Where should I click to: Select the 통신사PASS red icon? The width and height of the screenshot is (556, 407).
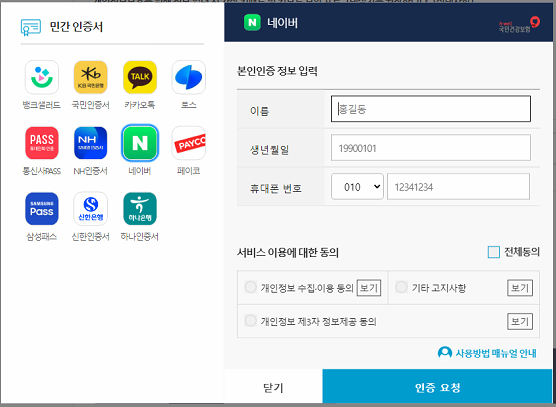click(42, 143)
